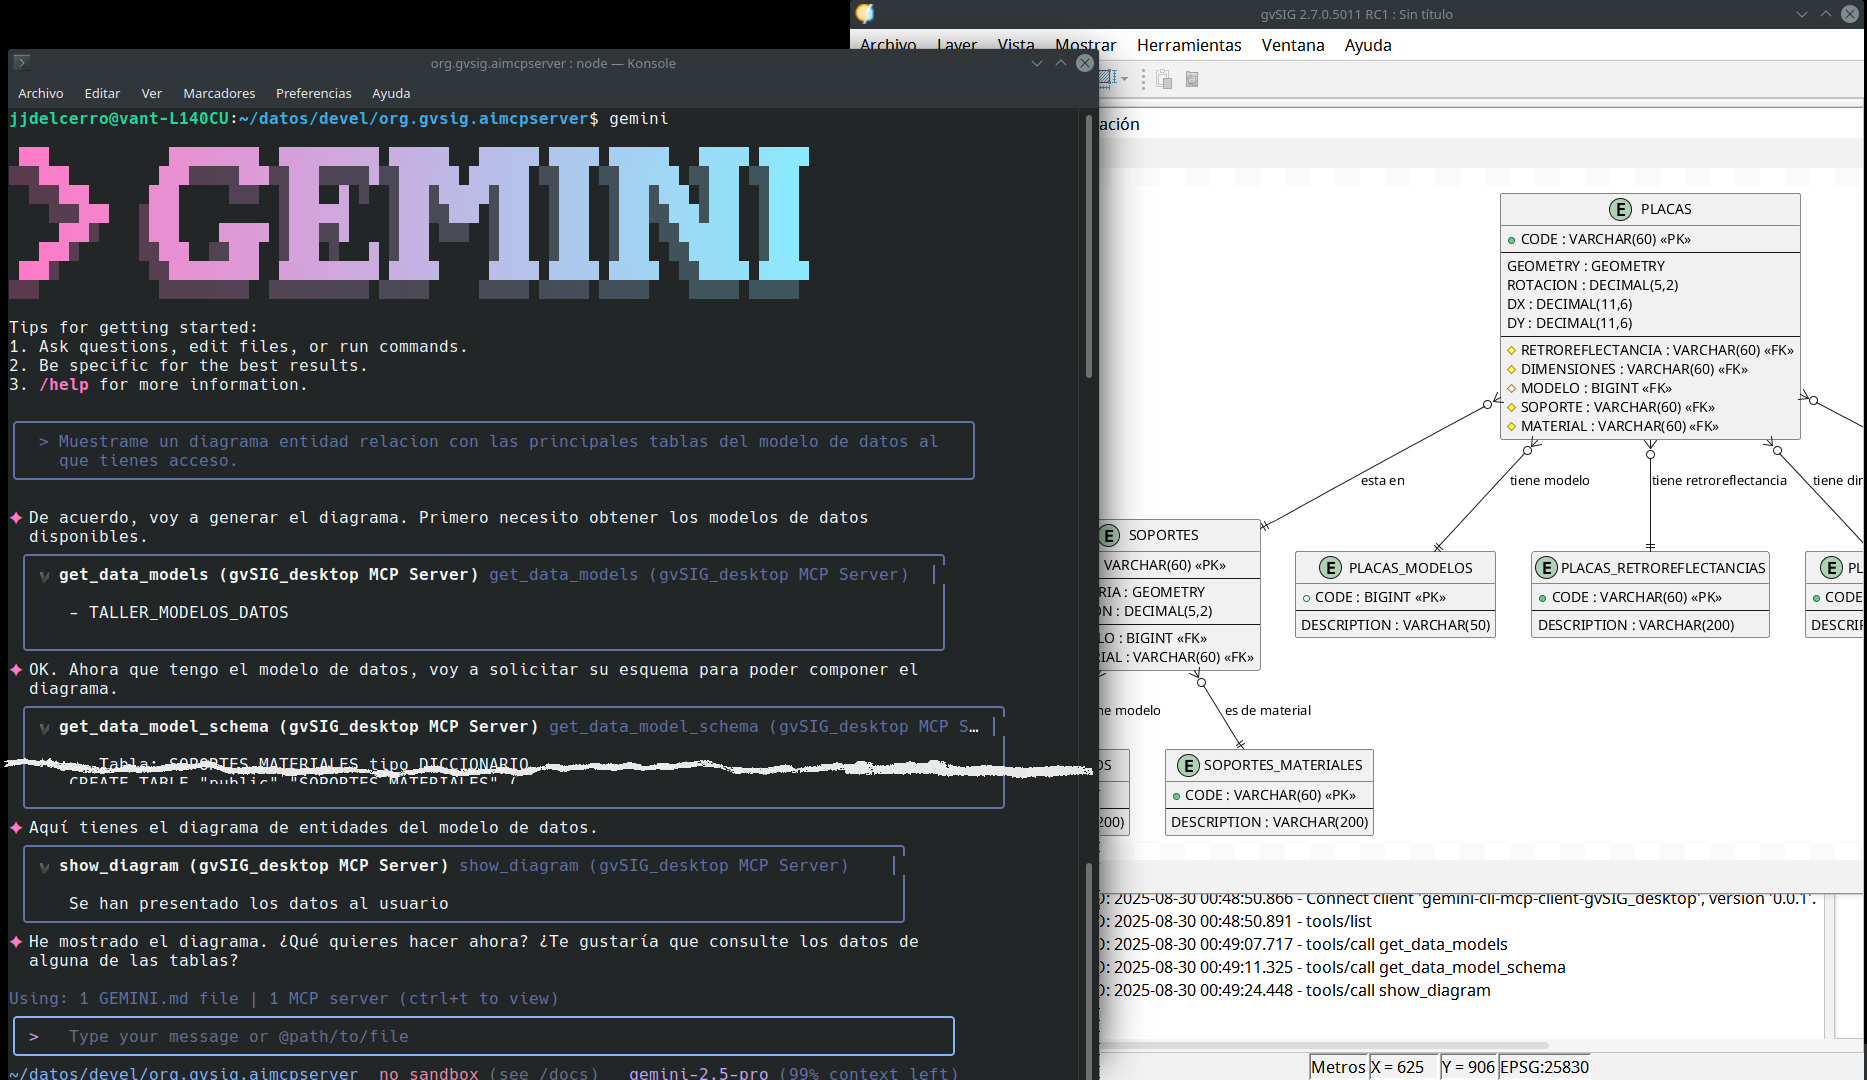Viewport: 1867px width, 1080px height.
Task: Click the gvSIG application icon
Action: pos(865,13)
